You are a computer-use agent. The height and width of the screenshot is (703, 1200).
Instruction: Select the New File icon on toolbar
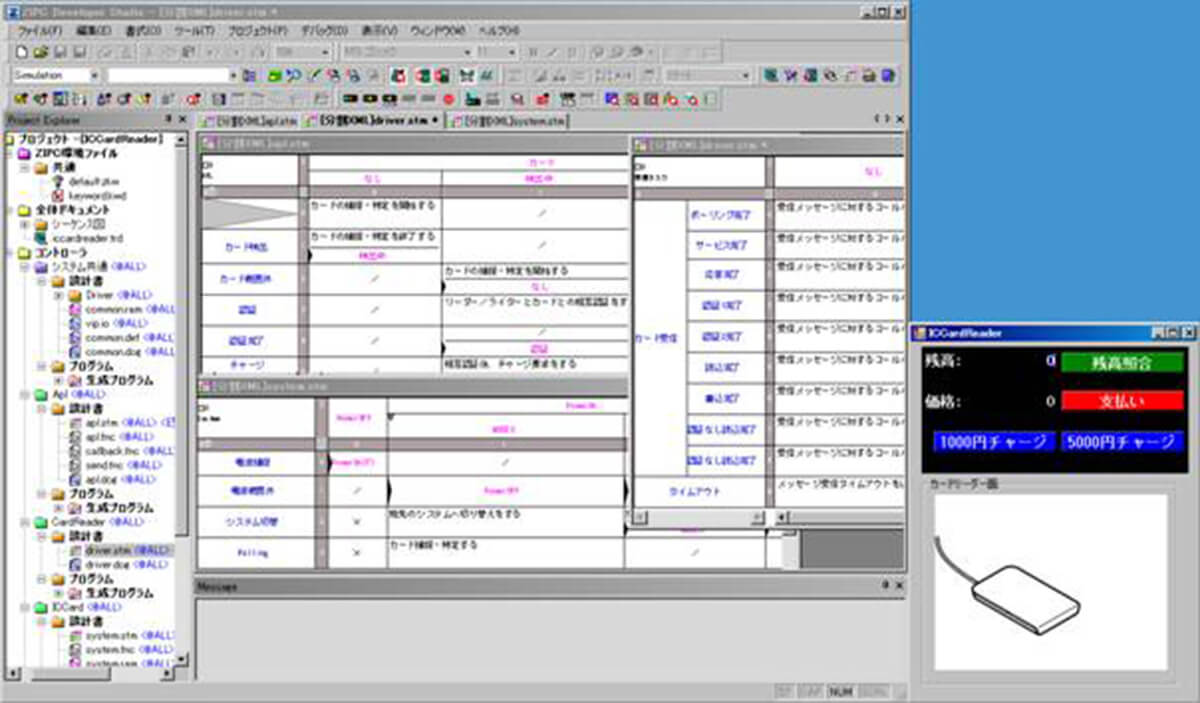22,51
